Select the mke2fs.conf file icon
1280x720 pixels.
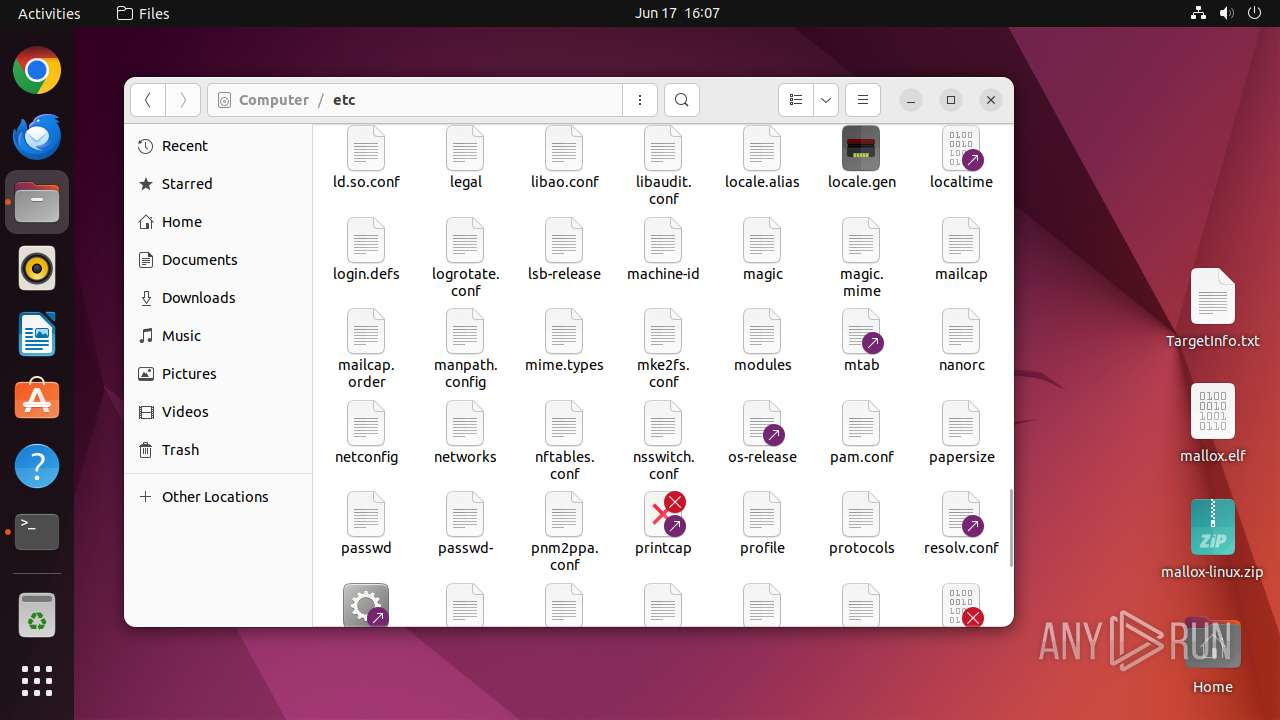click(x=663, y=331)
